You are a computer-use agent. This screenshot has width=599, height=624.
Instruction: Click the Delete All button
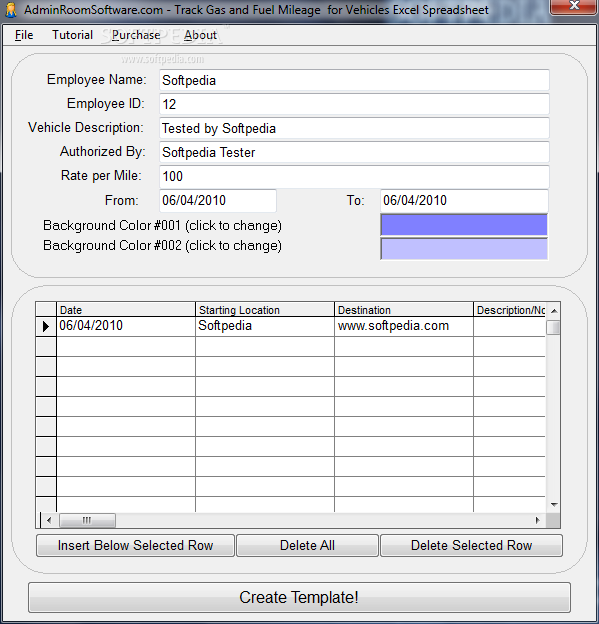[x=307, y=545]
